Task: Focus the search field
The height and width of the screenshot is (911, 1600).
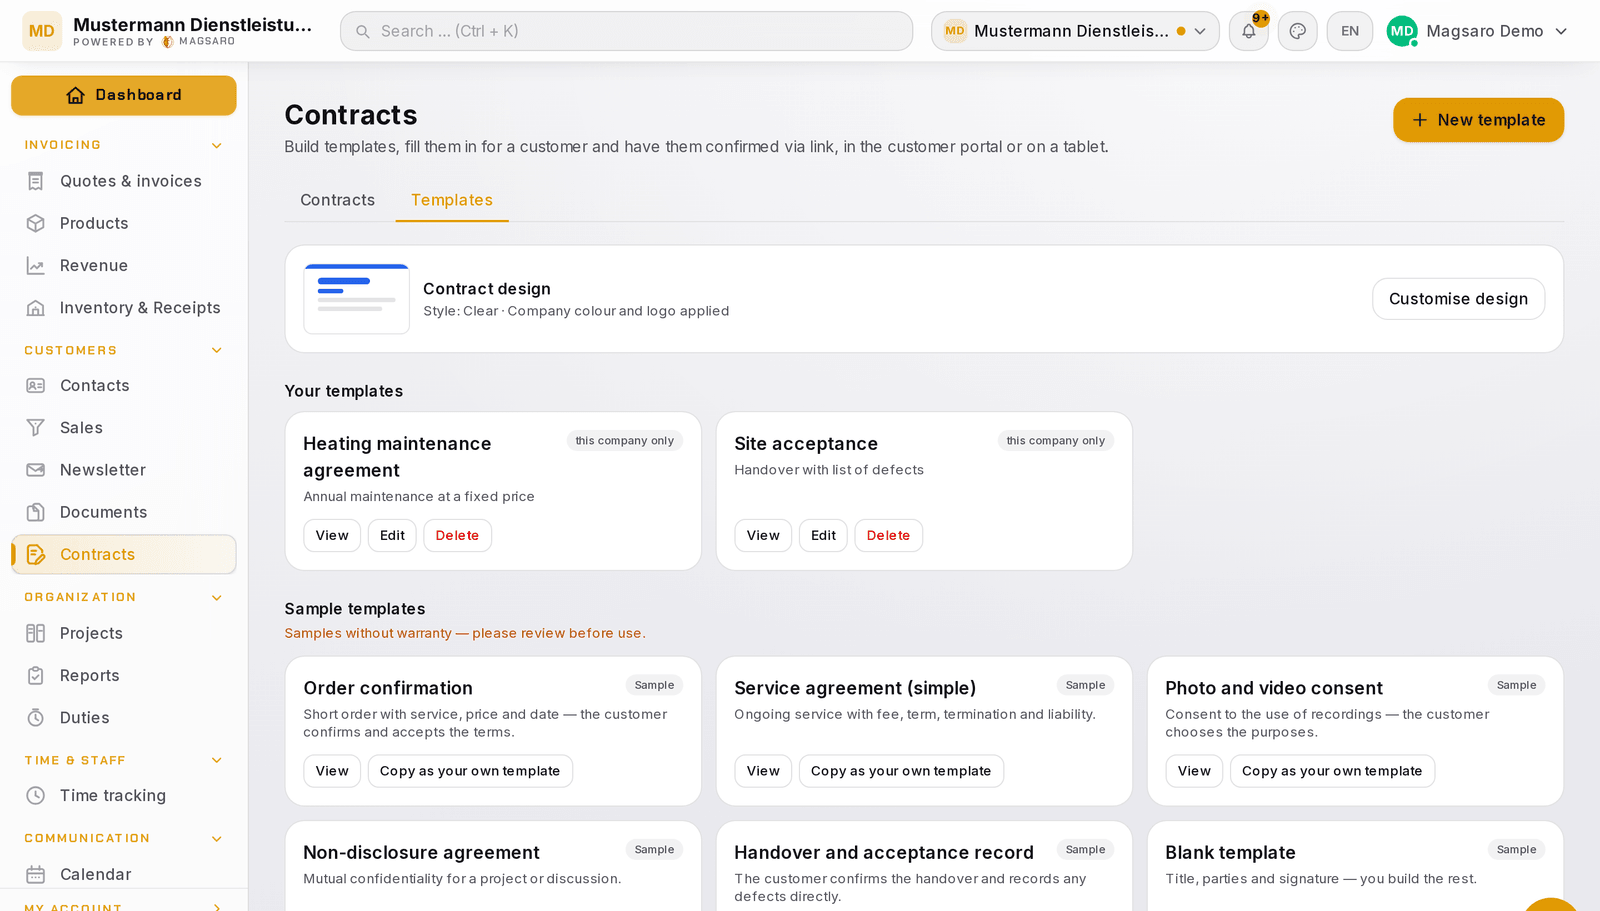Action: 626,31
